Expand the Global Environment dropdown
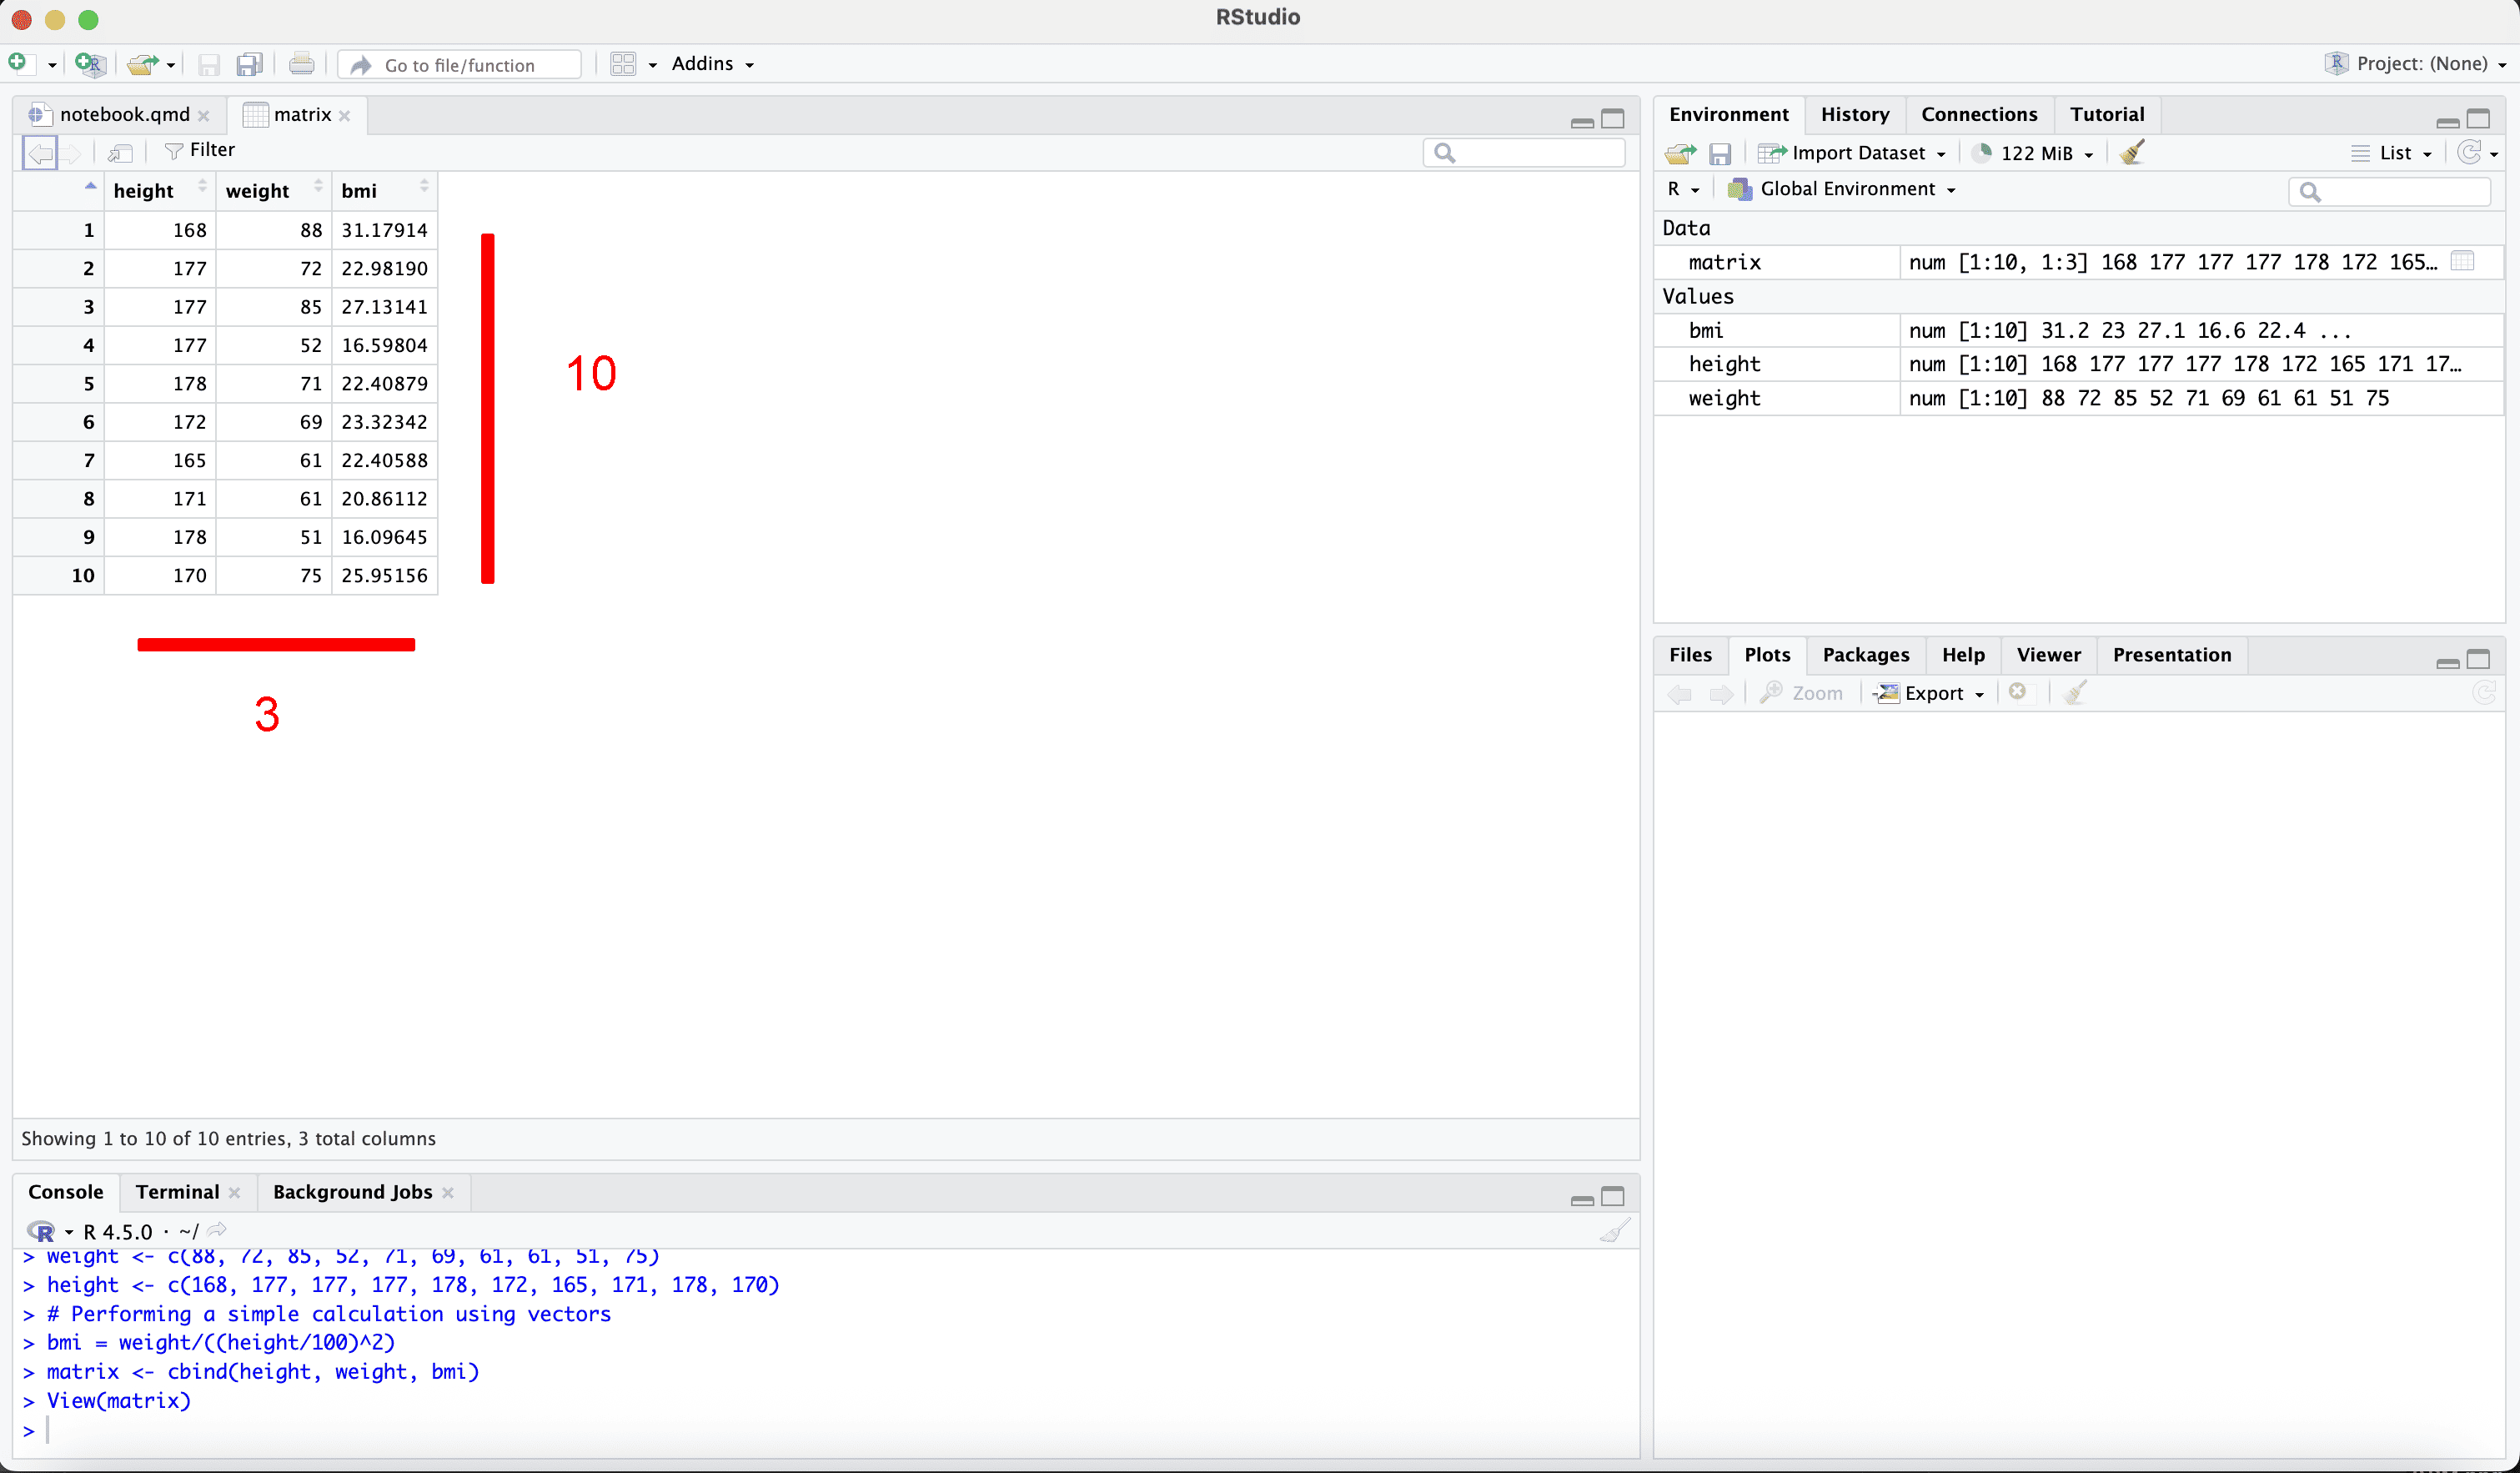The width and height of the screenshot is (2520, 1473). pyautogui.click(x=1847, y=189)
